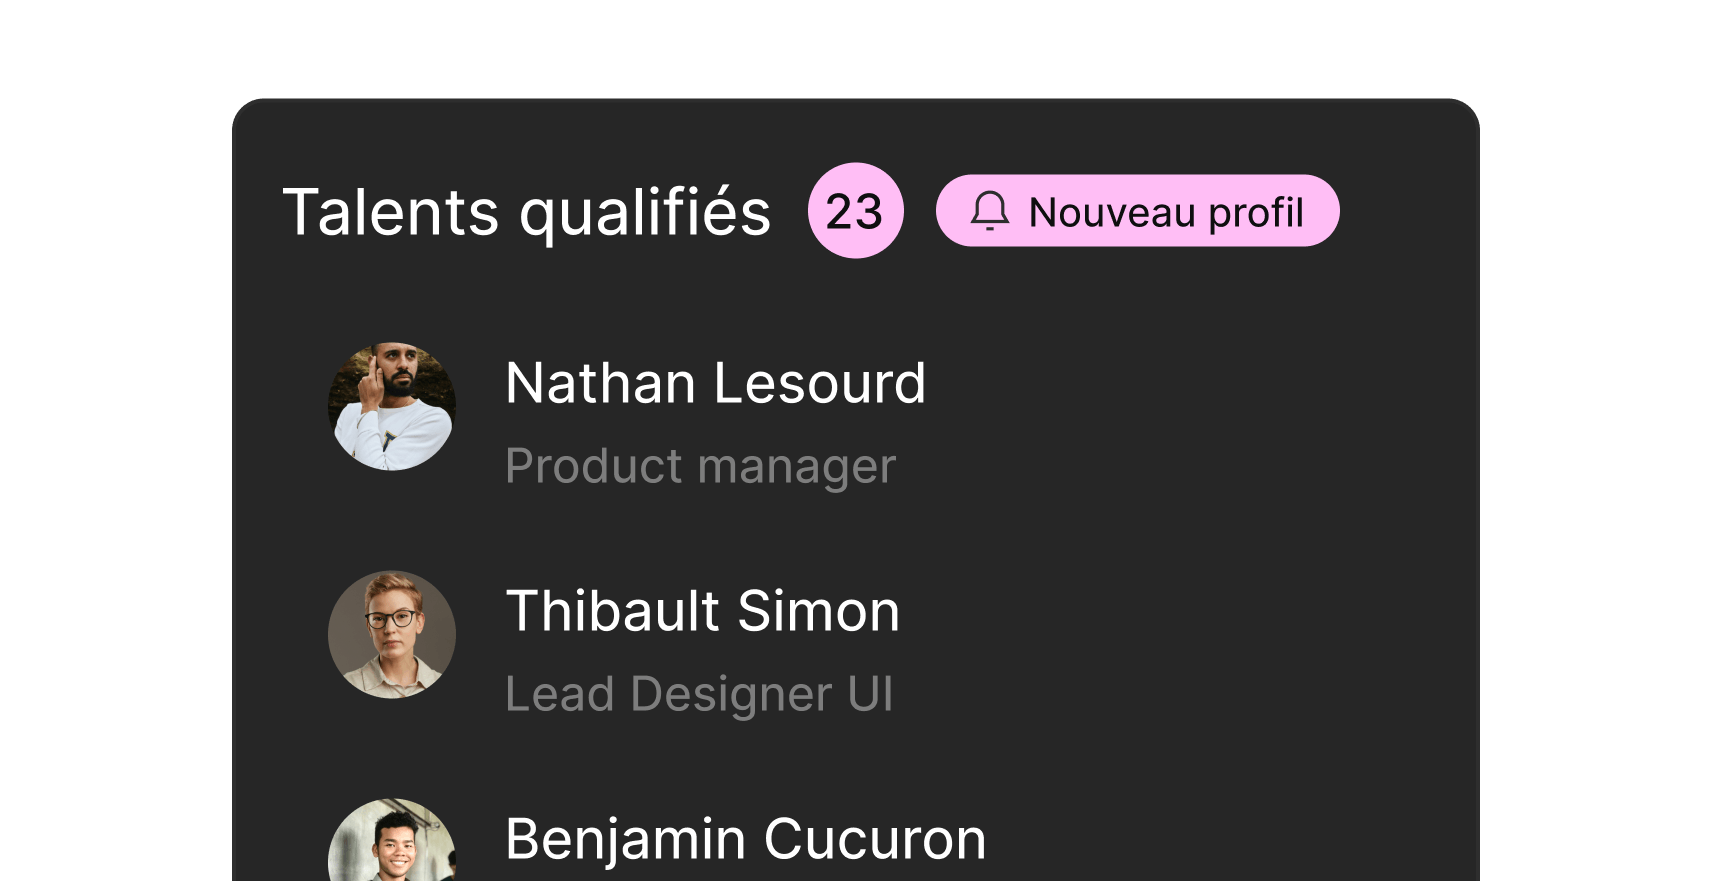Click the Lead Designer UI subtitle
Viewport: 1712px width, 881px height.
[x=699, y=694]
